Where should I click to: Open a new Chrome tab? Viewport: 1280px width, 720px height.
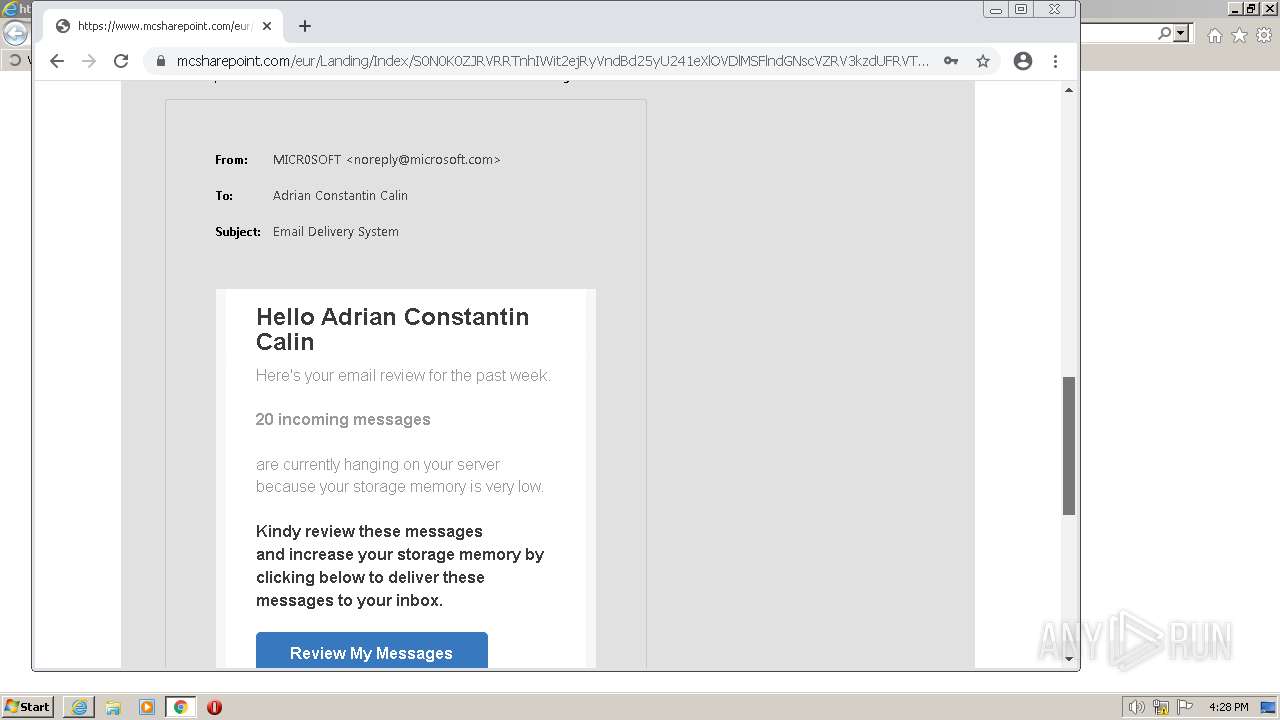coord(305,26)
